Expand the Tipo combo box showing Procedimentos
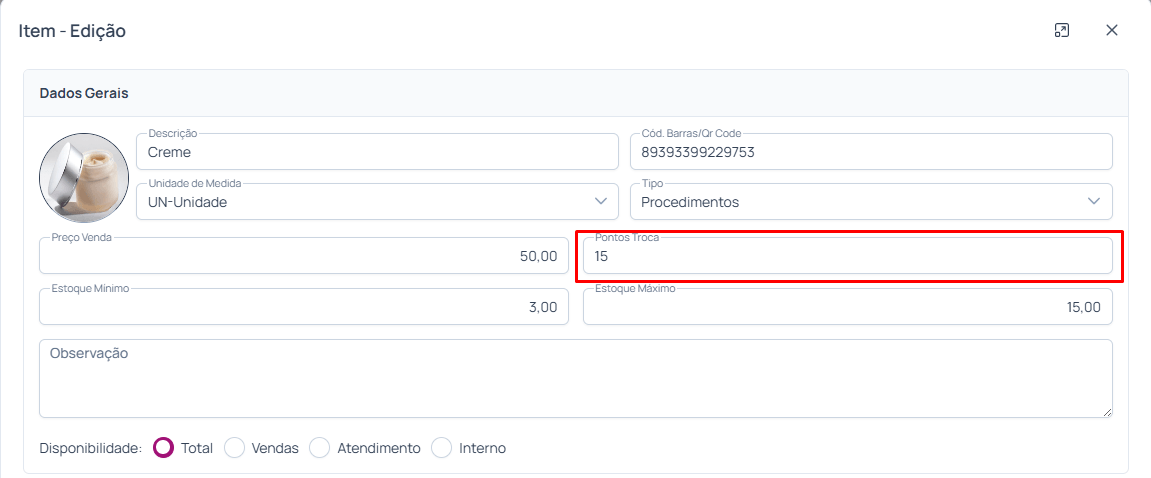The image size is (1151, 478). [x=871, y=201]
